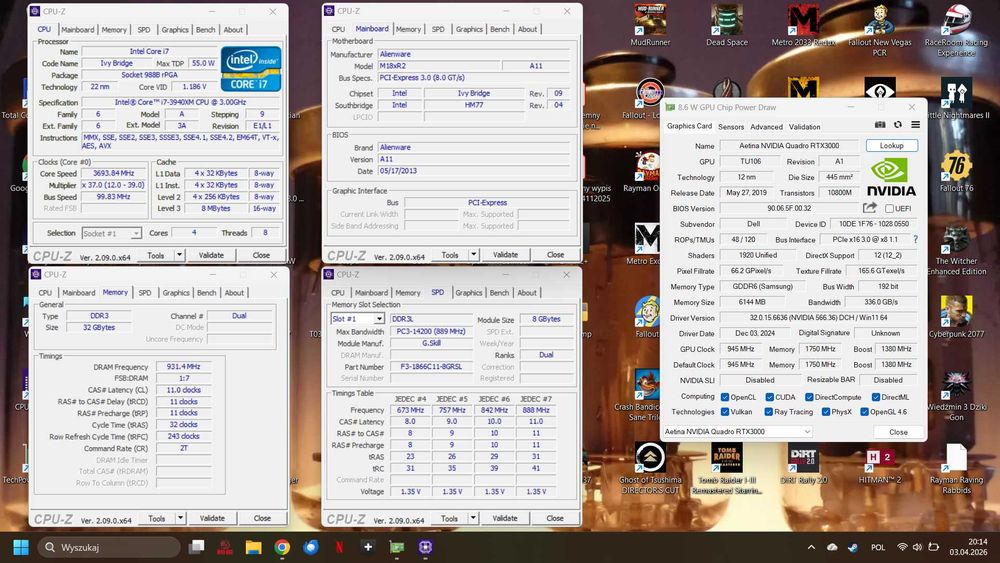Viewport: 1000px width, 563px height.
Task: Expand Tools arrow in CPU-Z CPU window
Action: point(179,255)
